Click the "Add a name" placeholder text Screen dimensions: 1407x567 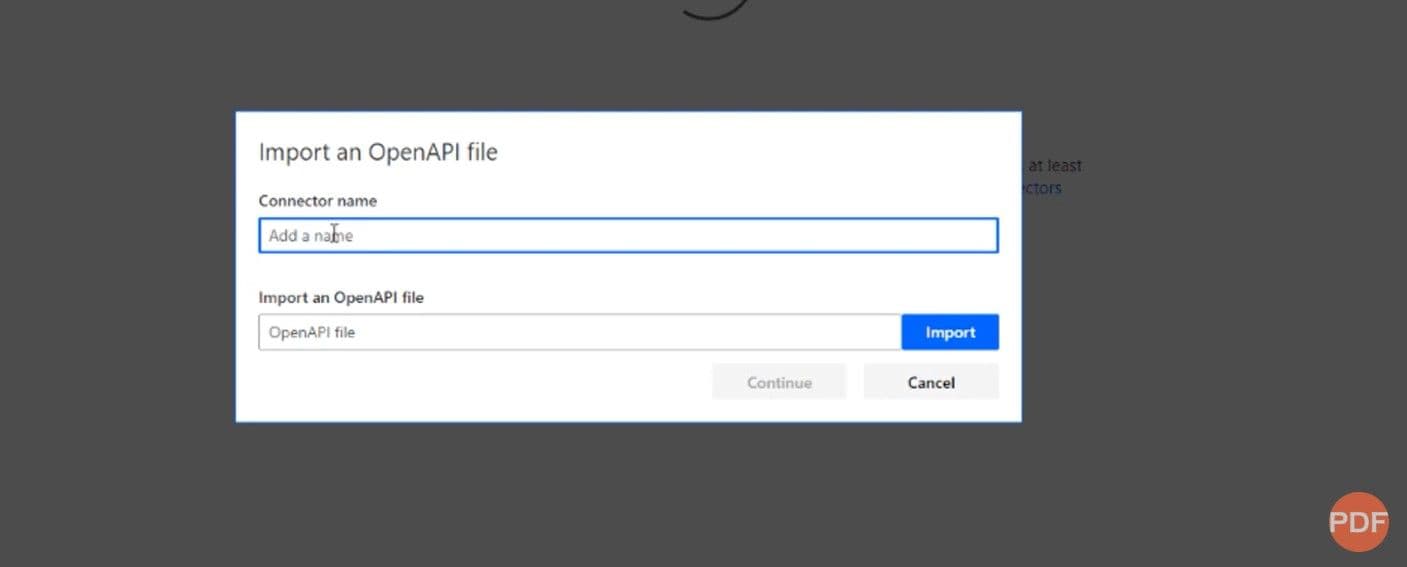310,236
